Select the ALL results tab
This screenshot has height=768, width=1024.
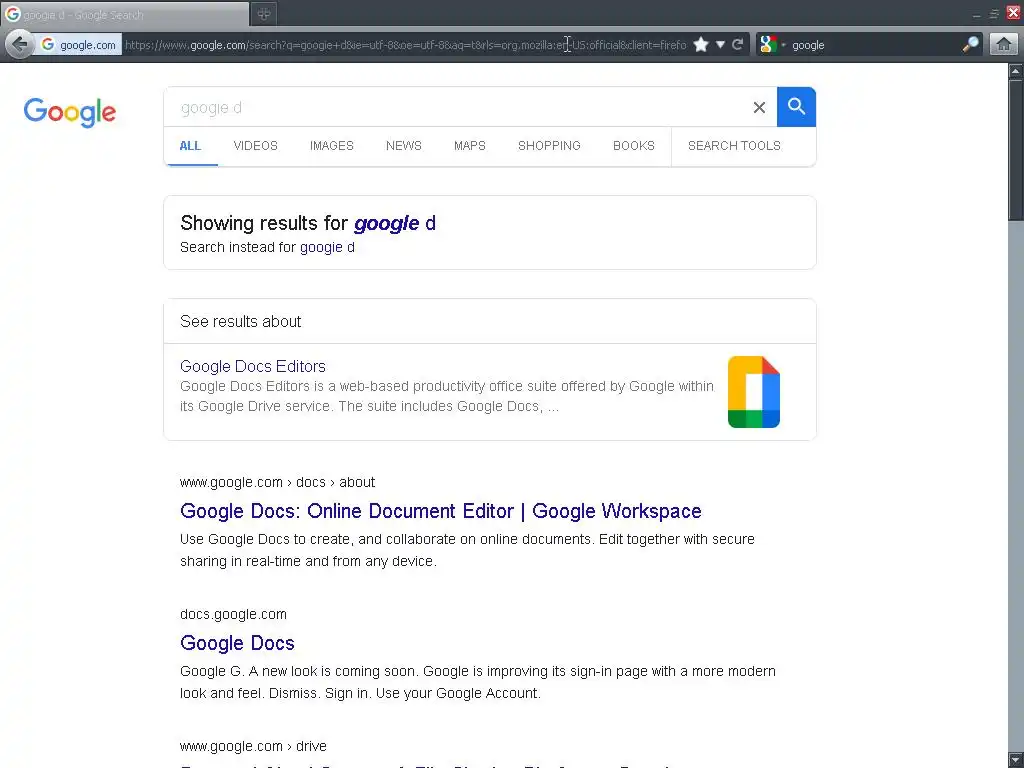click(x=190, y=146)
